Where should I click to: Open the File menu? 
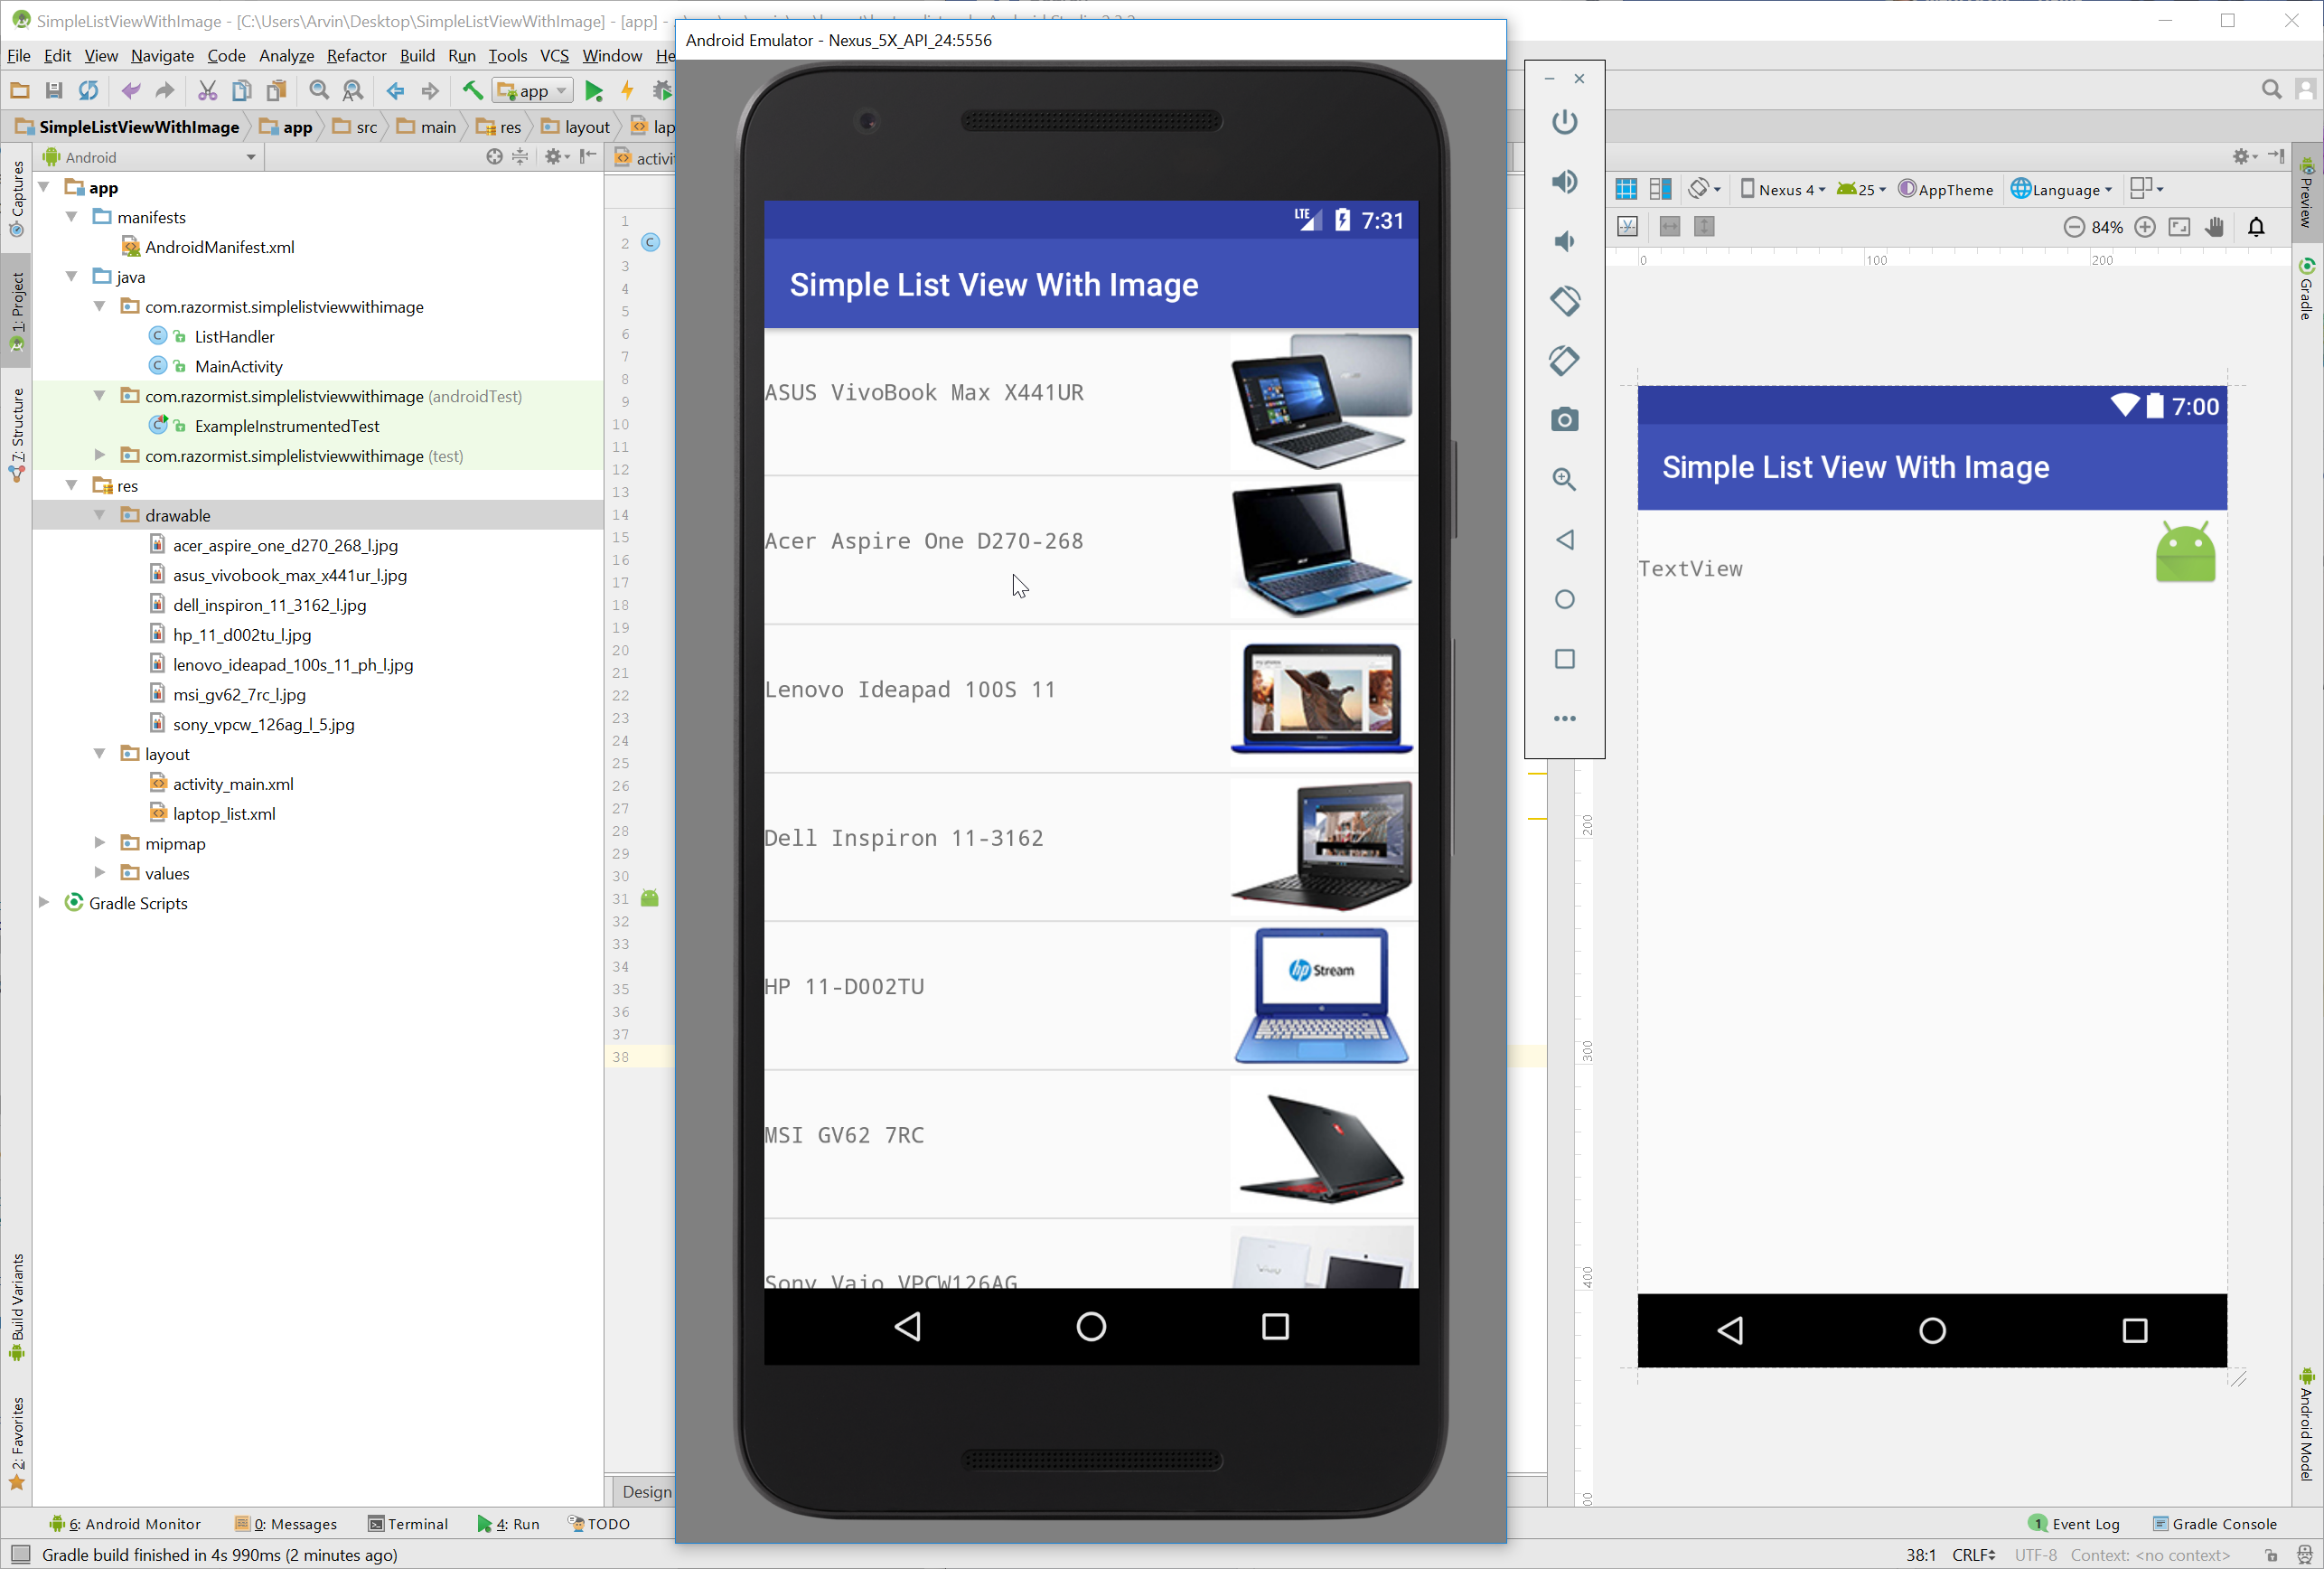click(x=18, y=56)
